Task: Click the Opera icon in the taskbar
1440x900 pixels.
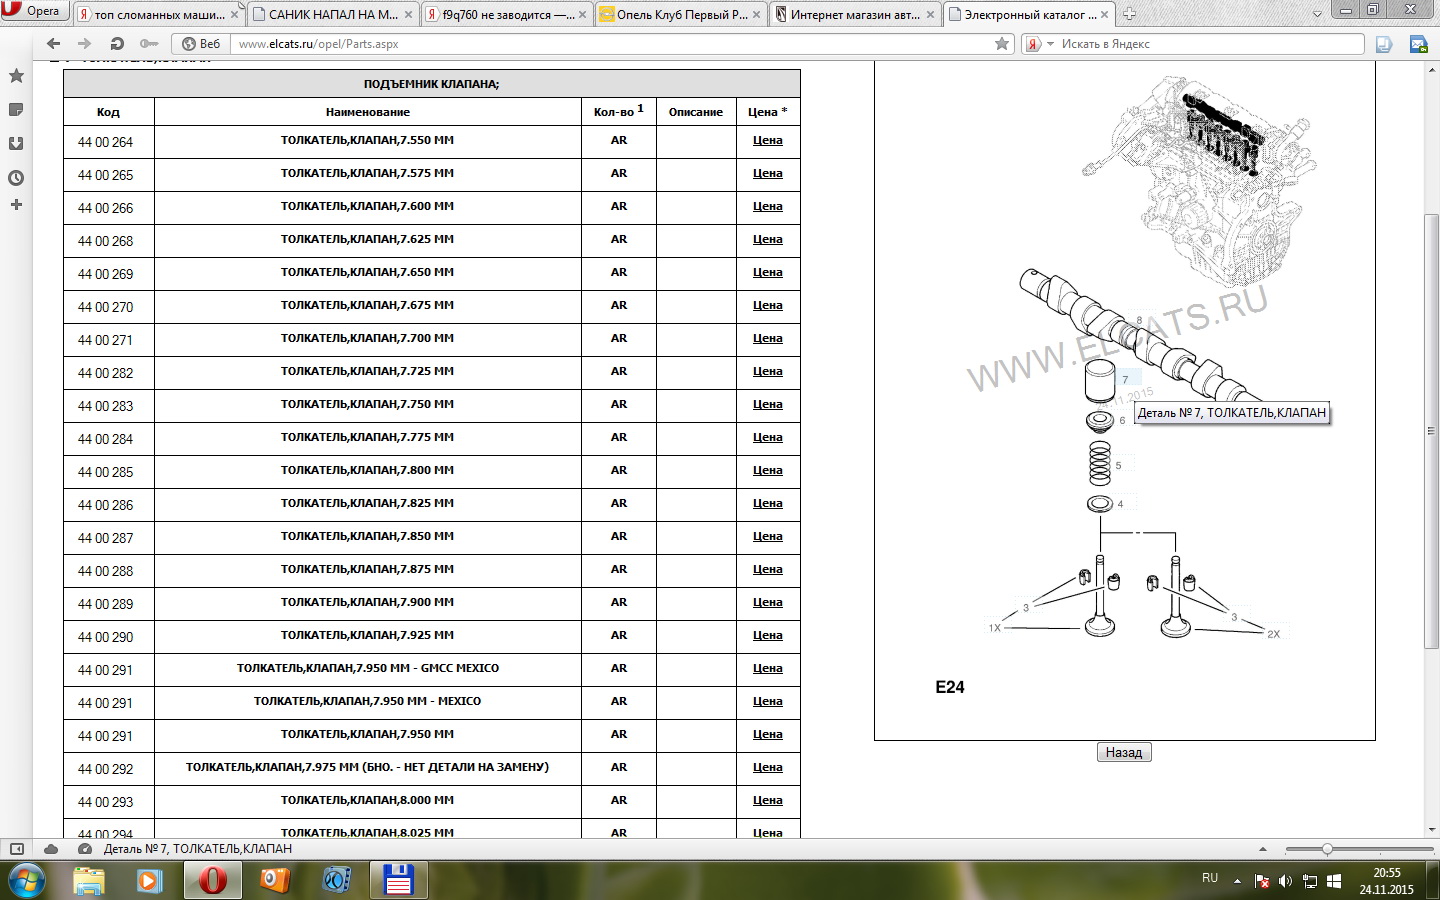Action: (x=212, y=880)
